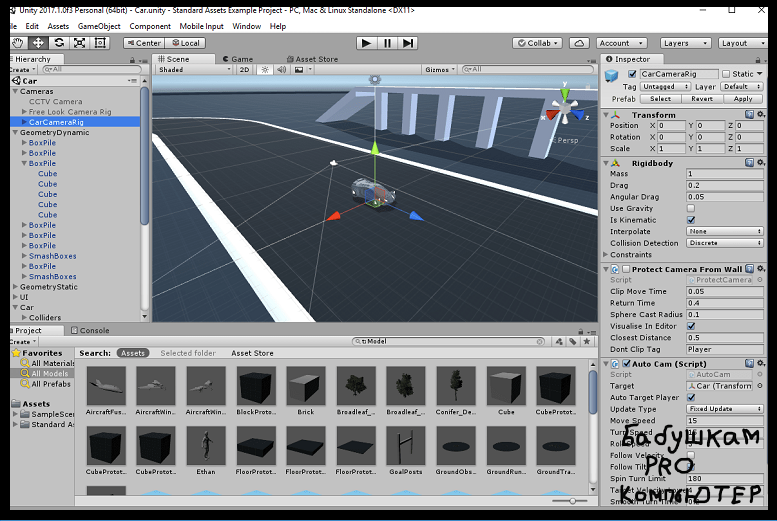Enable Use Gravity checkbox
Image resolution: width=777 pixels, height=521 pixels.
coord(691,208)
